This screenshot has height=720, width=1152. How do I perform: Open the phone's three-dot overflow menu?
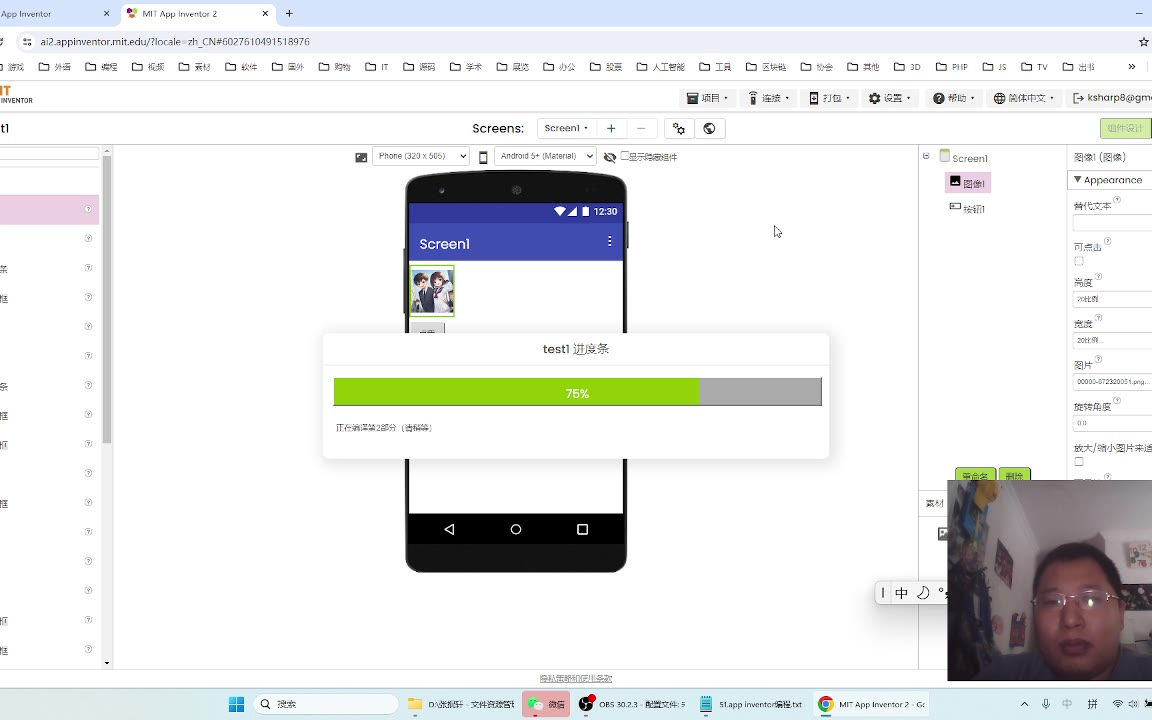610,242
